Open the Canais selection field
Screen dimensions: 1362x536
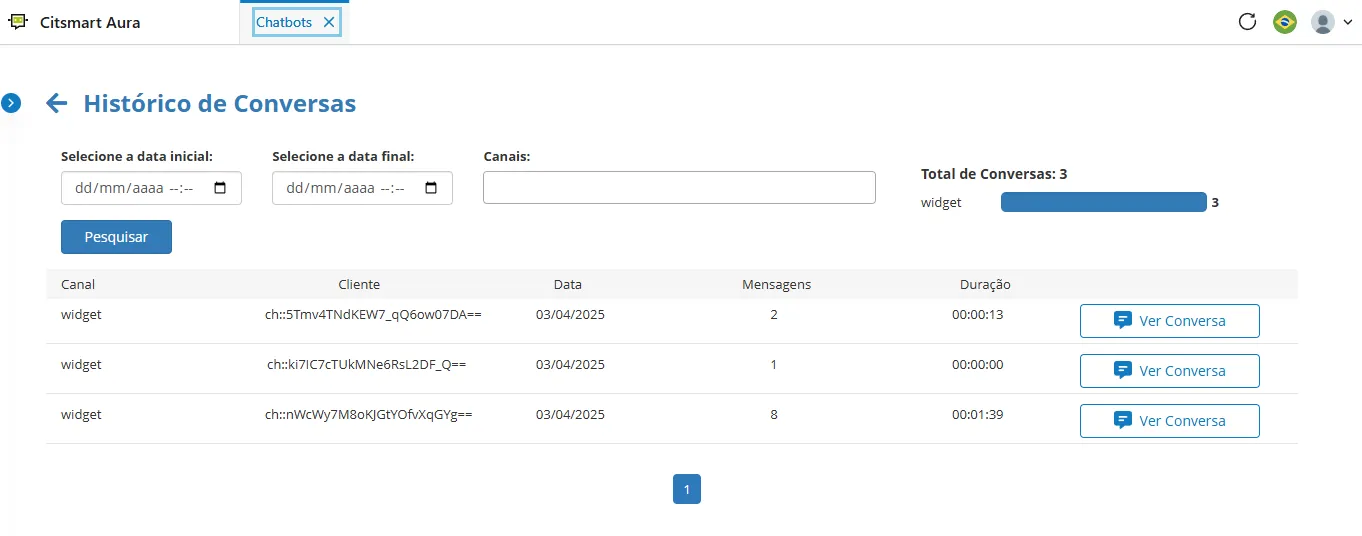(x=679, y=188)
